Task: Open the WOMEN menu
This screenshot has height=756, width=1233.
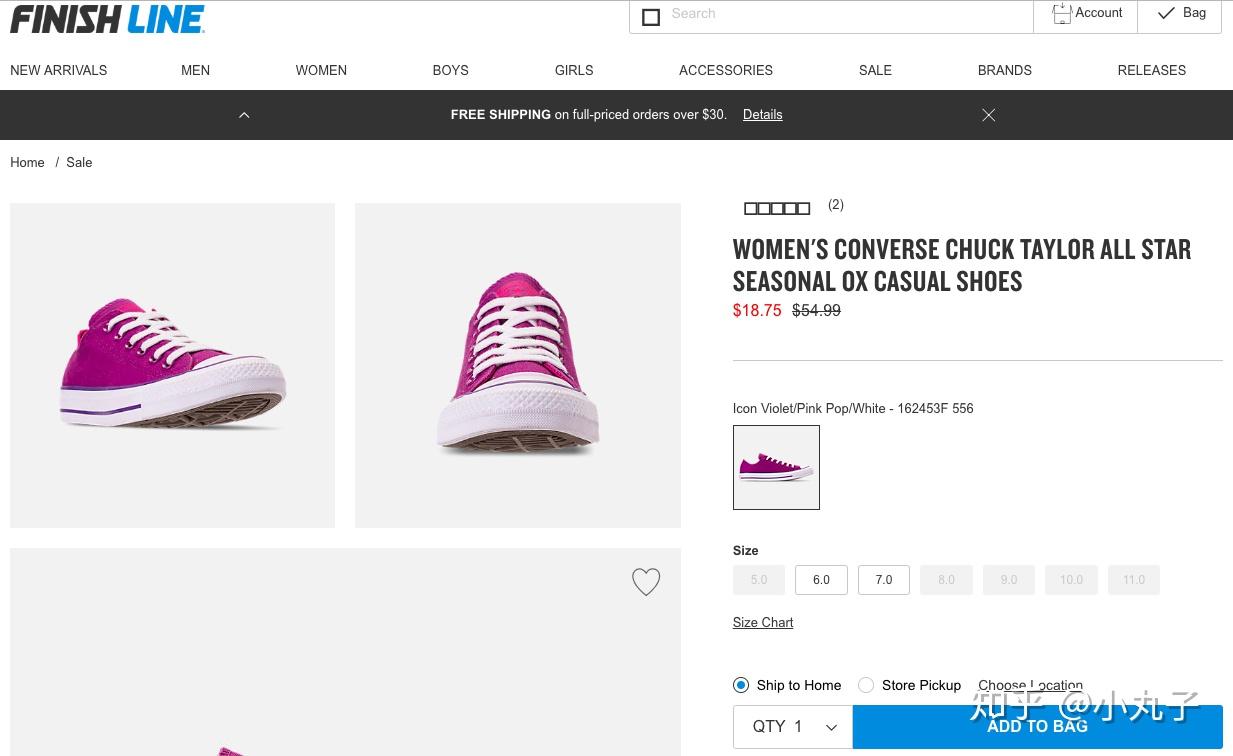Action: pos(321,70)
